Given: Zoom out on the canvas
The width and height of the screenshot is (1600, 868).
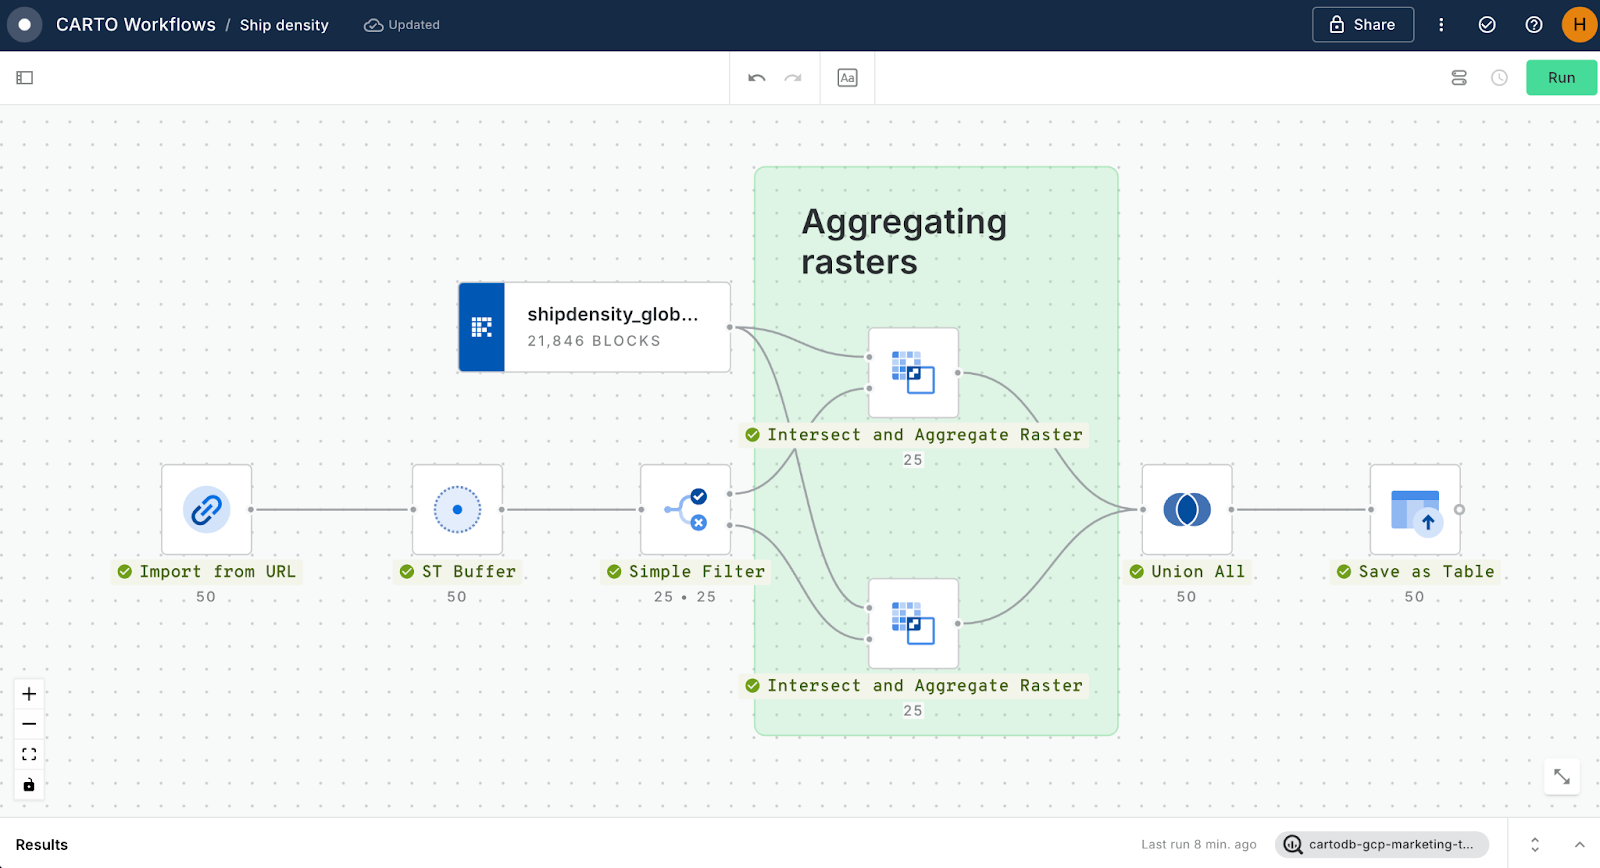Looking at the screenshot, I should pos(29,724).
